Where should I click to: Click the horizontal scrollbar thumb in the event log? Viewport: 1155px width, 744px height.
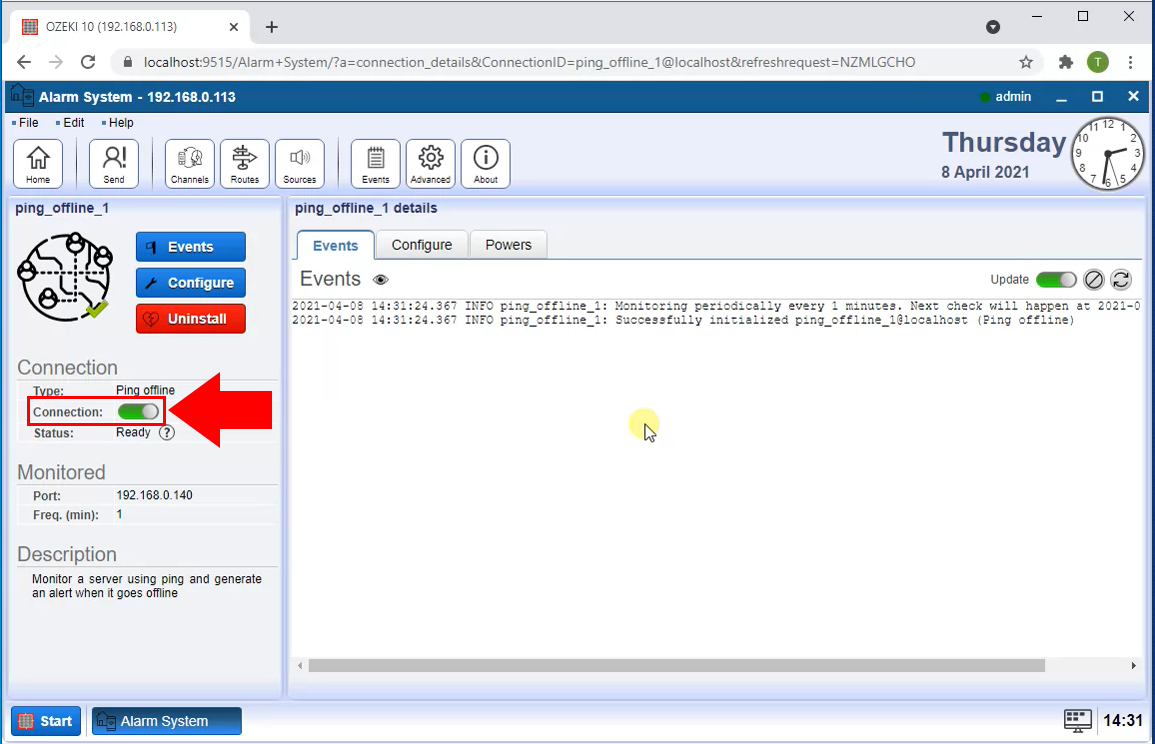676,665
